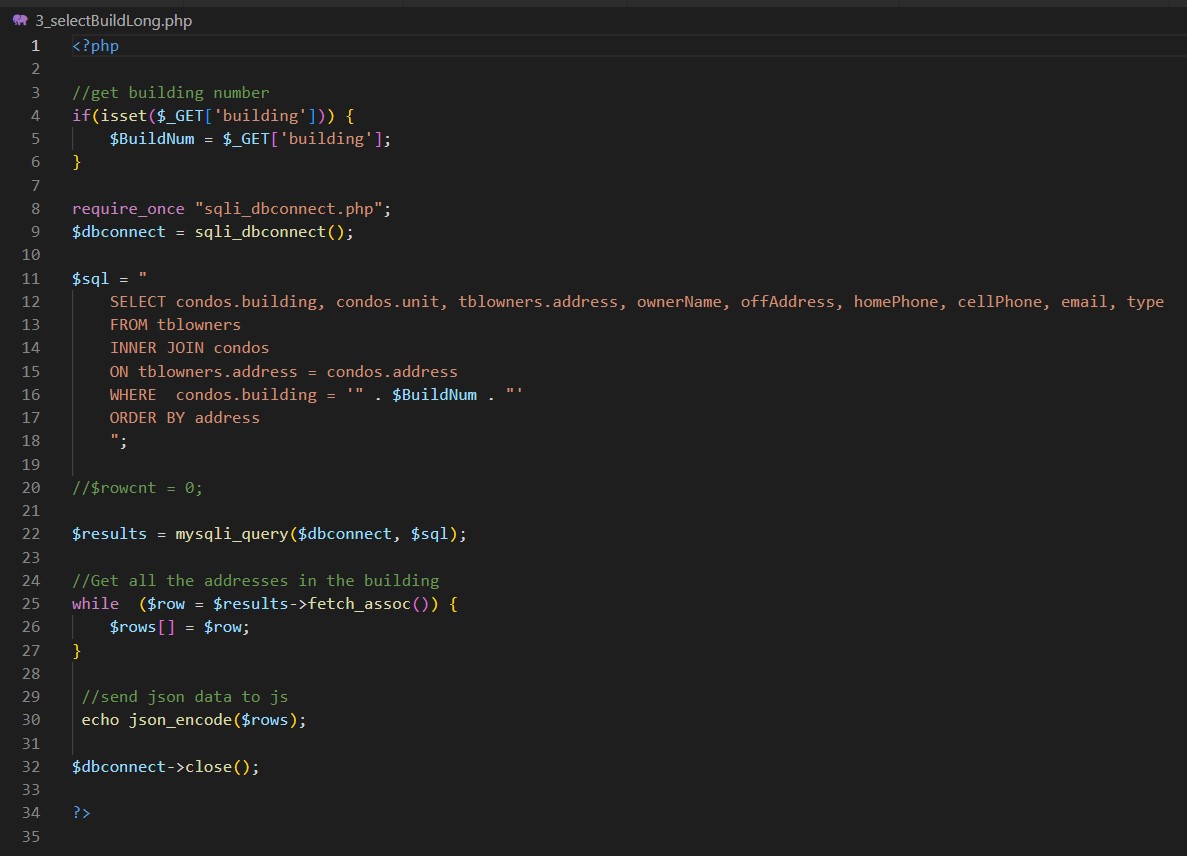Image resolution: width=1187 pixels, height=856 pixels.
Task: Click line number 1 in the gutter
Action: tap(36, 46)
